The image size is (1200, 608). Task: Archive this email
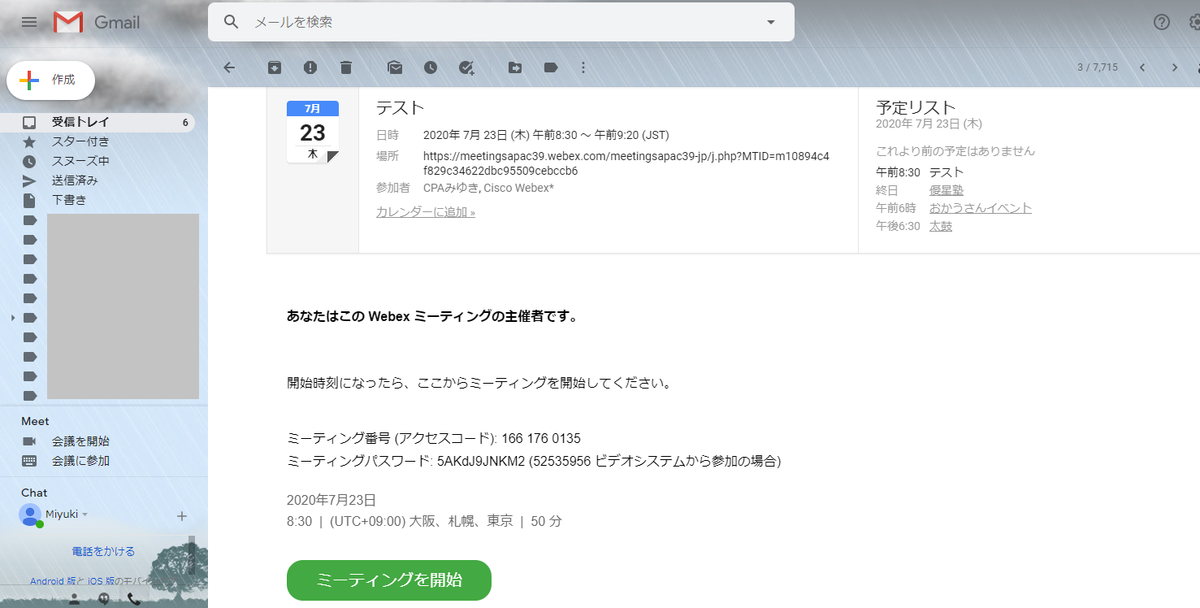[274, 67]
